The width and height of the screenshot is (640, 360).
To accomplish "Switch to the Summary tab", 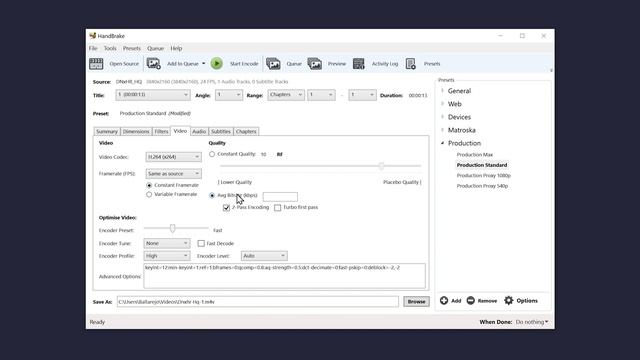I will pos(107,131).
